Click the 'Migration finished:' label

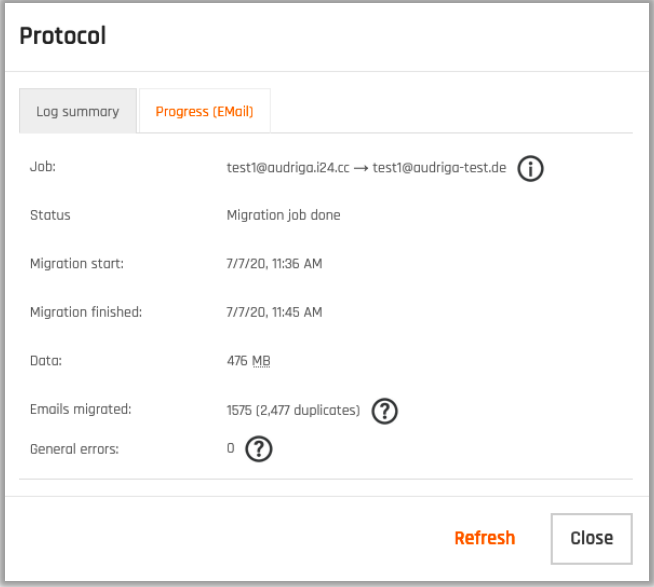click(86, 312)
